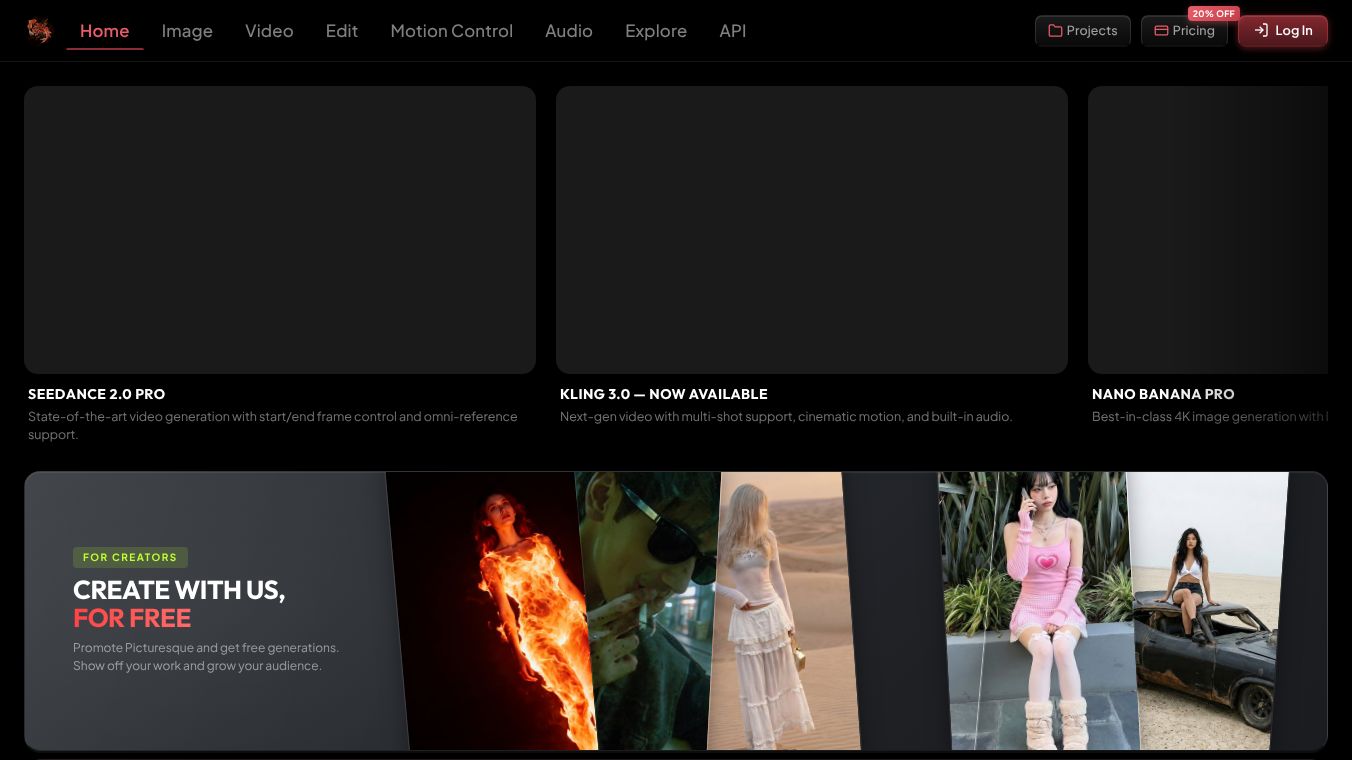Open the API tab
The width and height of the screenshot is (1352, 760).
coord(733,31)
